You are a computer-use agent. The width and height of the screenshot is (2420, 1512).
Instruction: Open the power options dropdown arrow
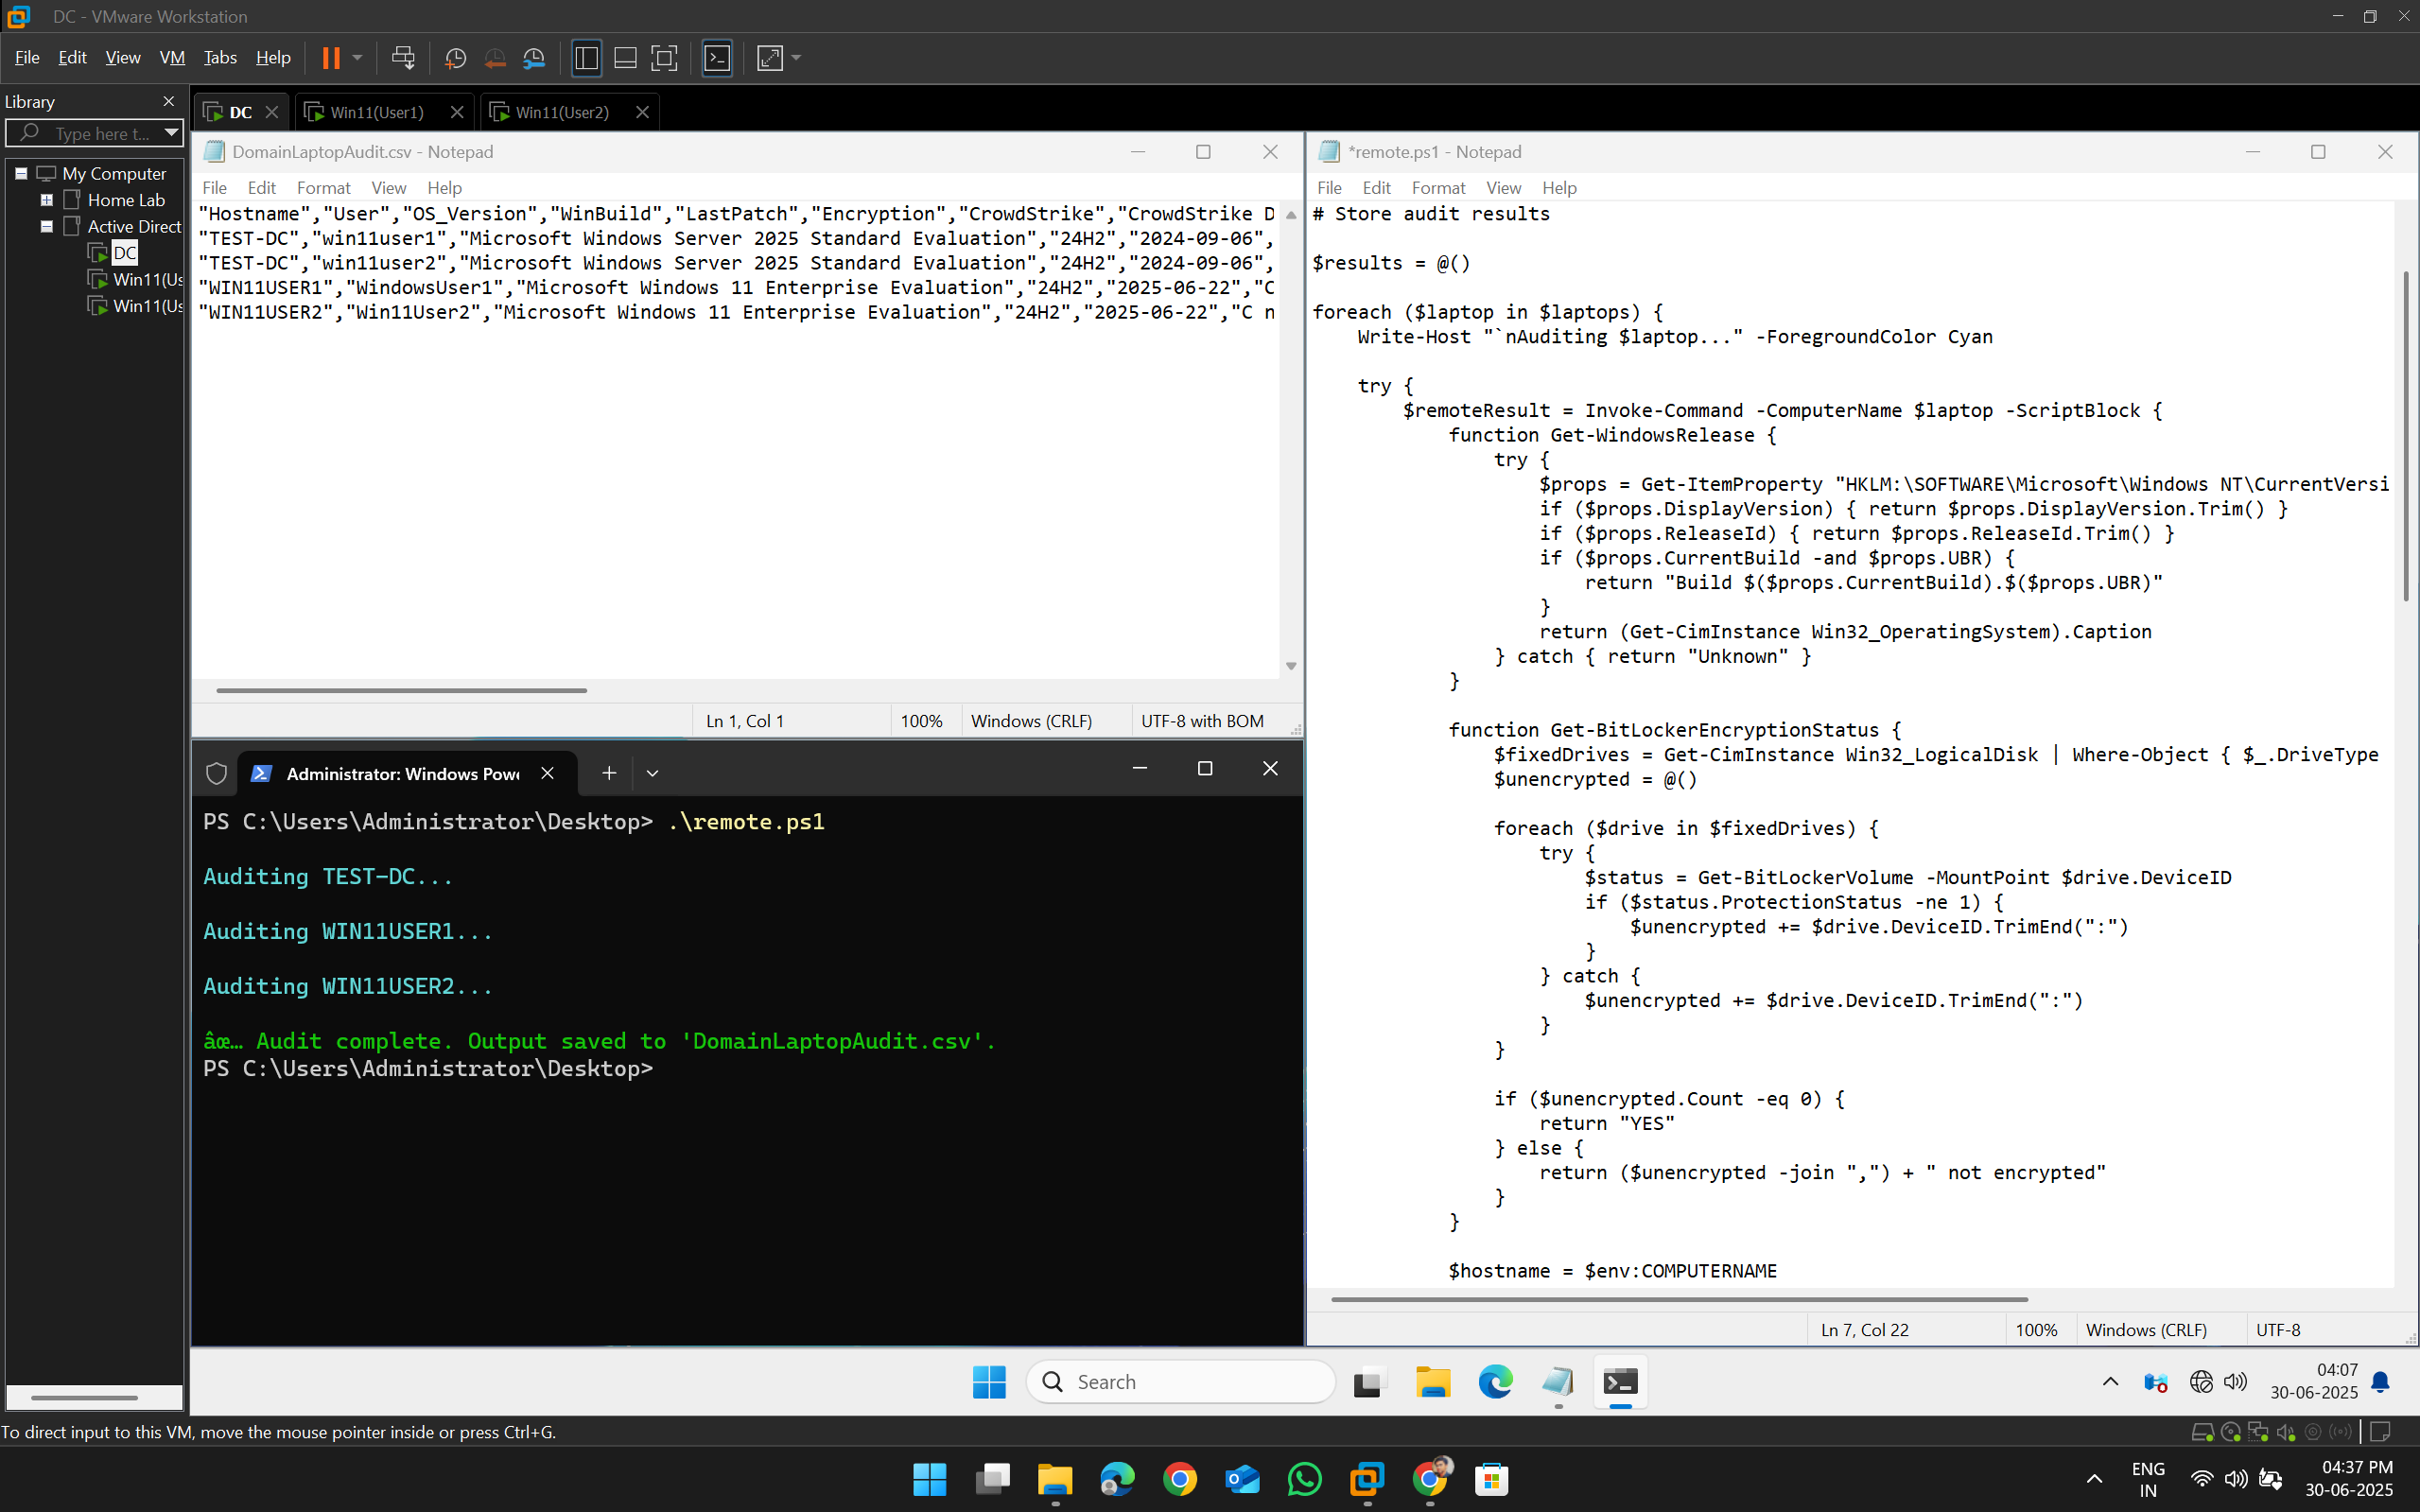tap(357, 58)
